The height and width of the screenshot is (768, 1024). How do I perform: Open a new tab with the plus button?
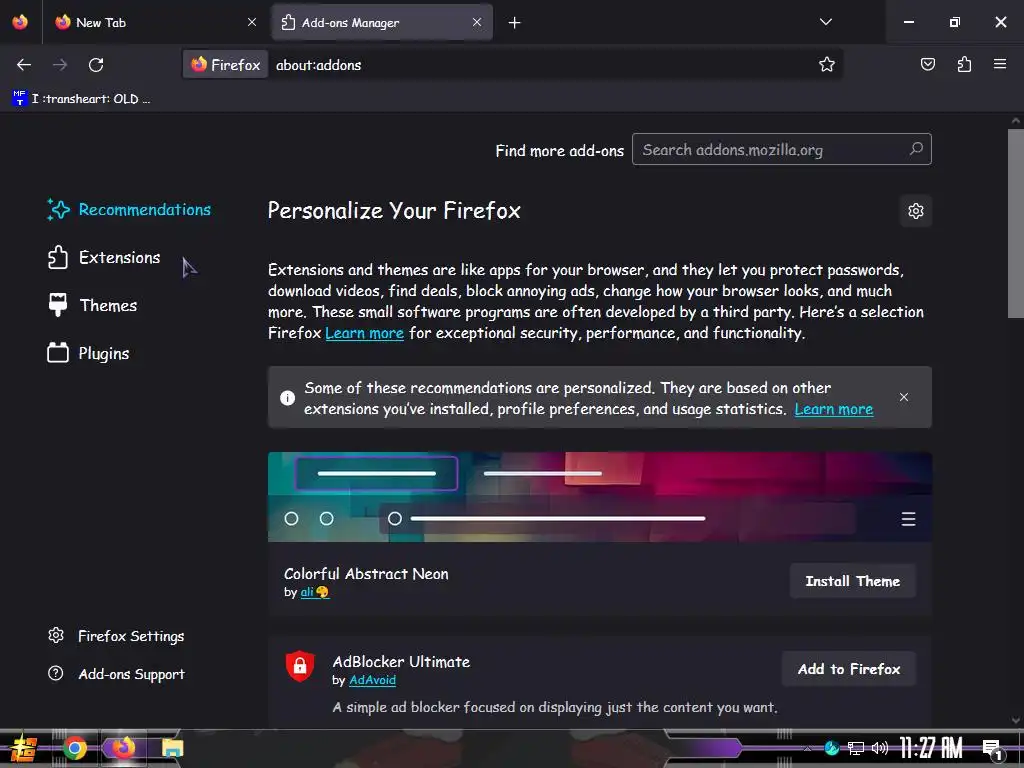pyautogui.click(x=515, y=23)
